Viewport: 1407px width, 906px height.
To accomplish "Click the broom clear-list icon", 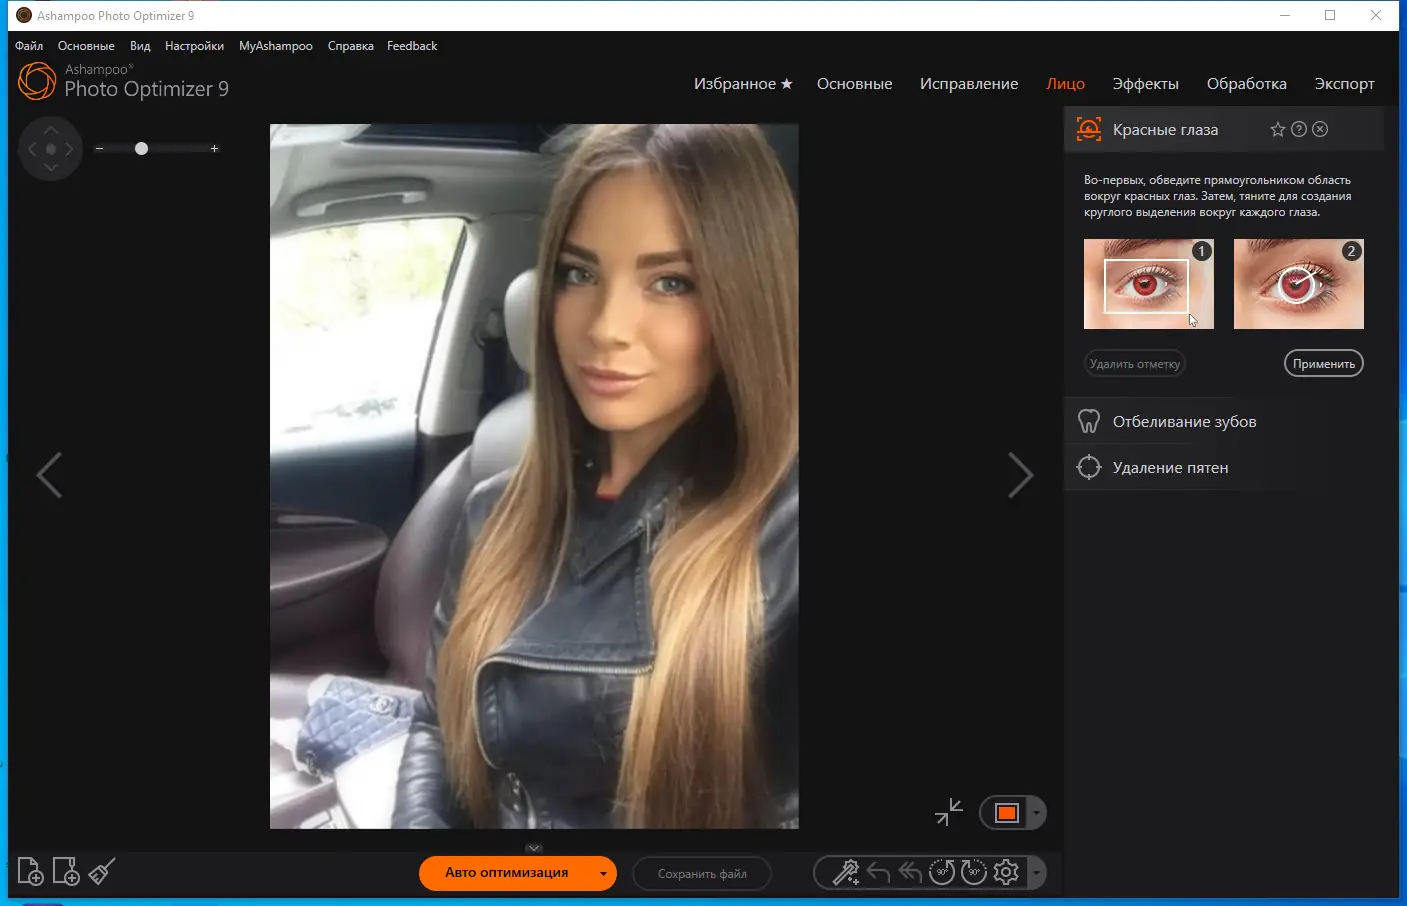I will [x=102, y=872].
